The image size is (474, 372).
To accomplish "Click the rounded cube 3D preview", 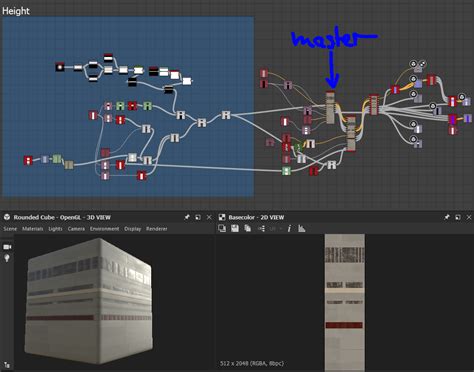I will pos(89,301).
